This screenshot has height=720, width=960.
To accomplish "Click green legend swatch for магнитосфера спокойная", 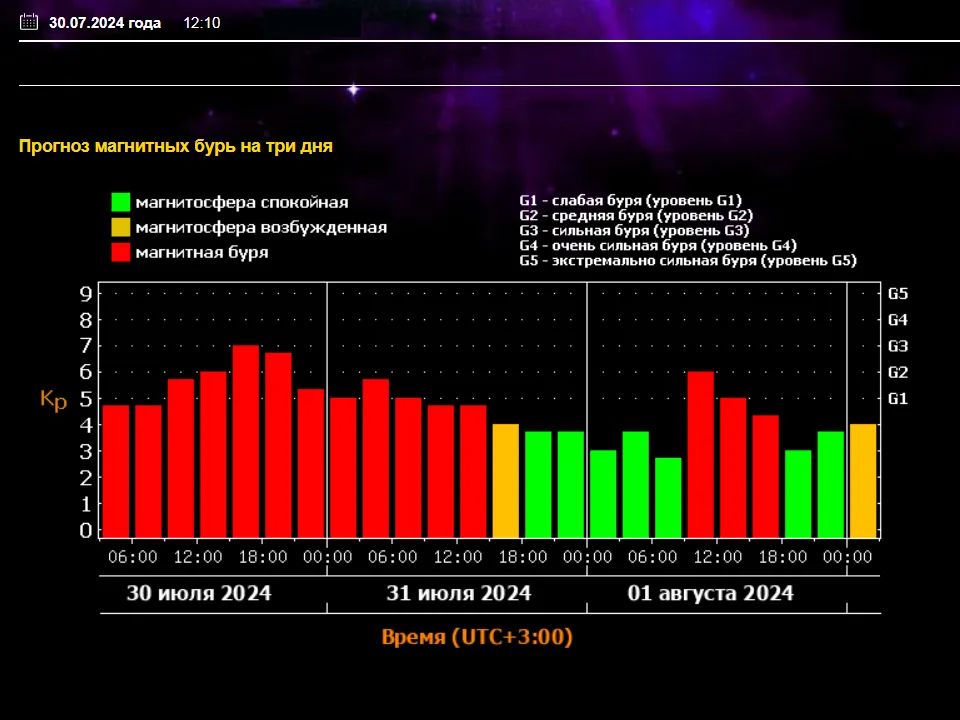I will click(121, 202).
